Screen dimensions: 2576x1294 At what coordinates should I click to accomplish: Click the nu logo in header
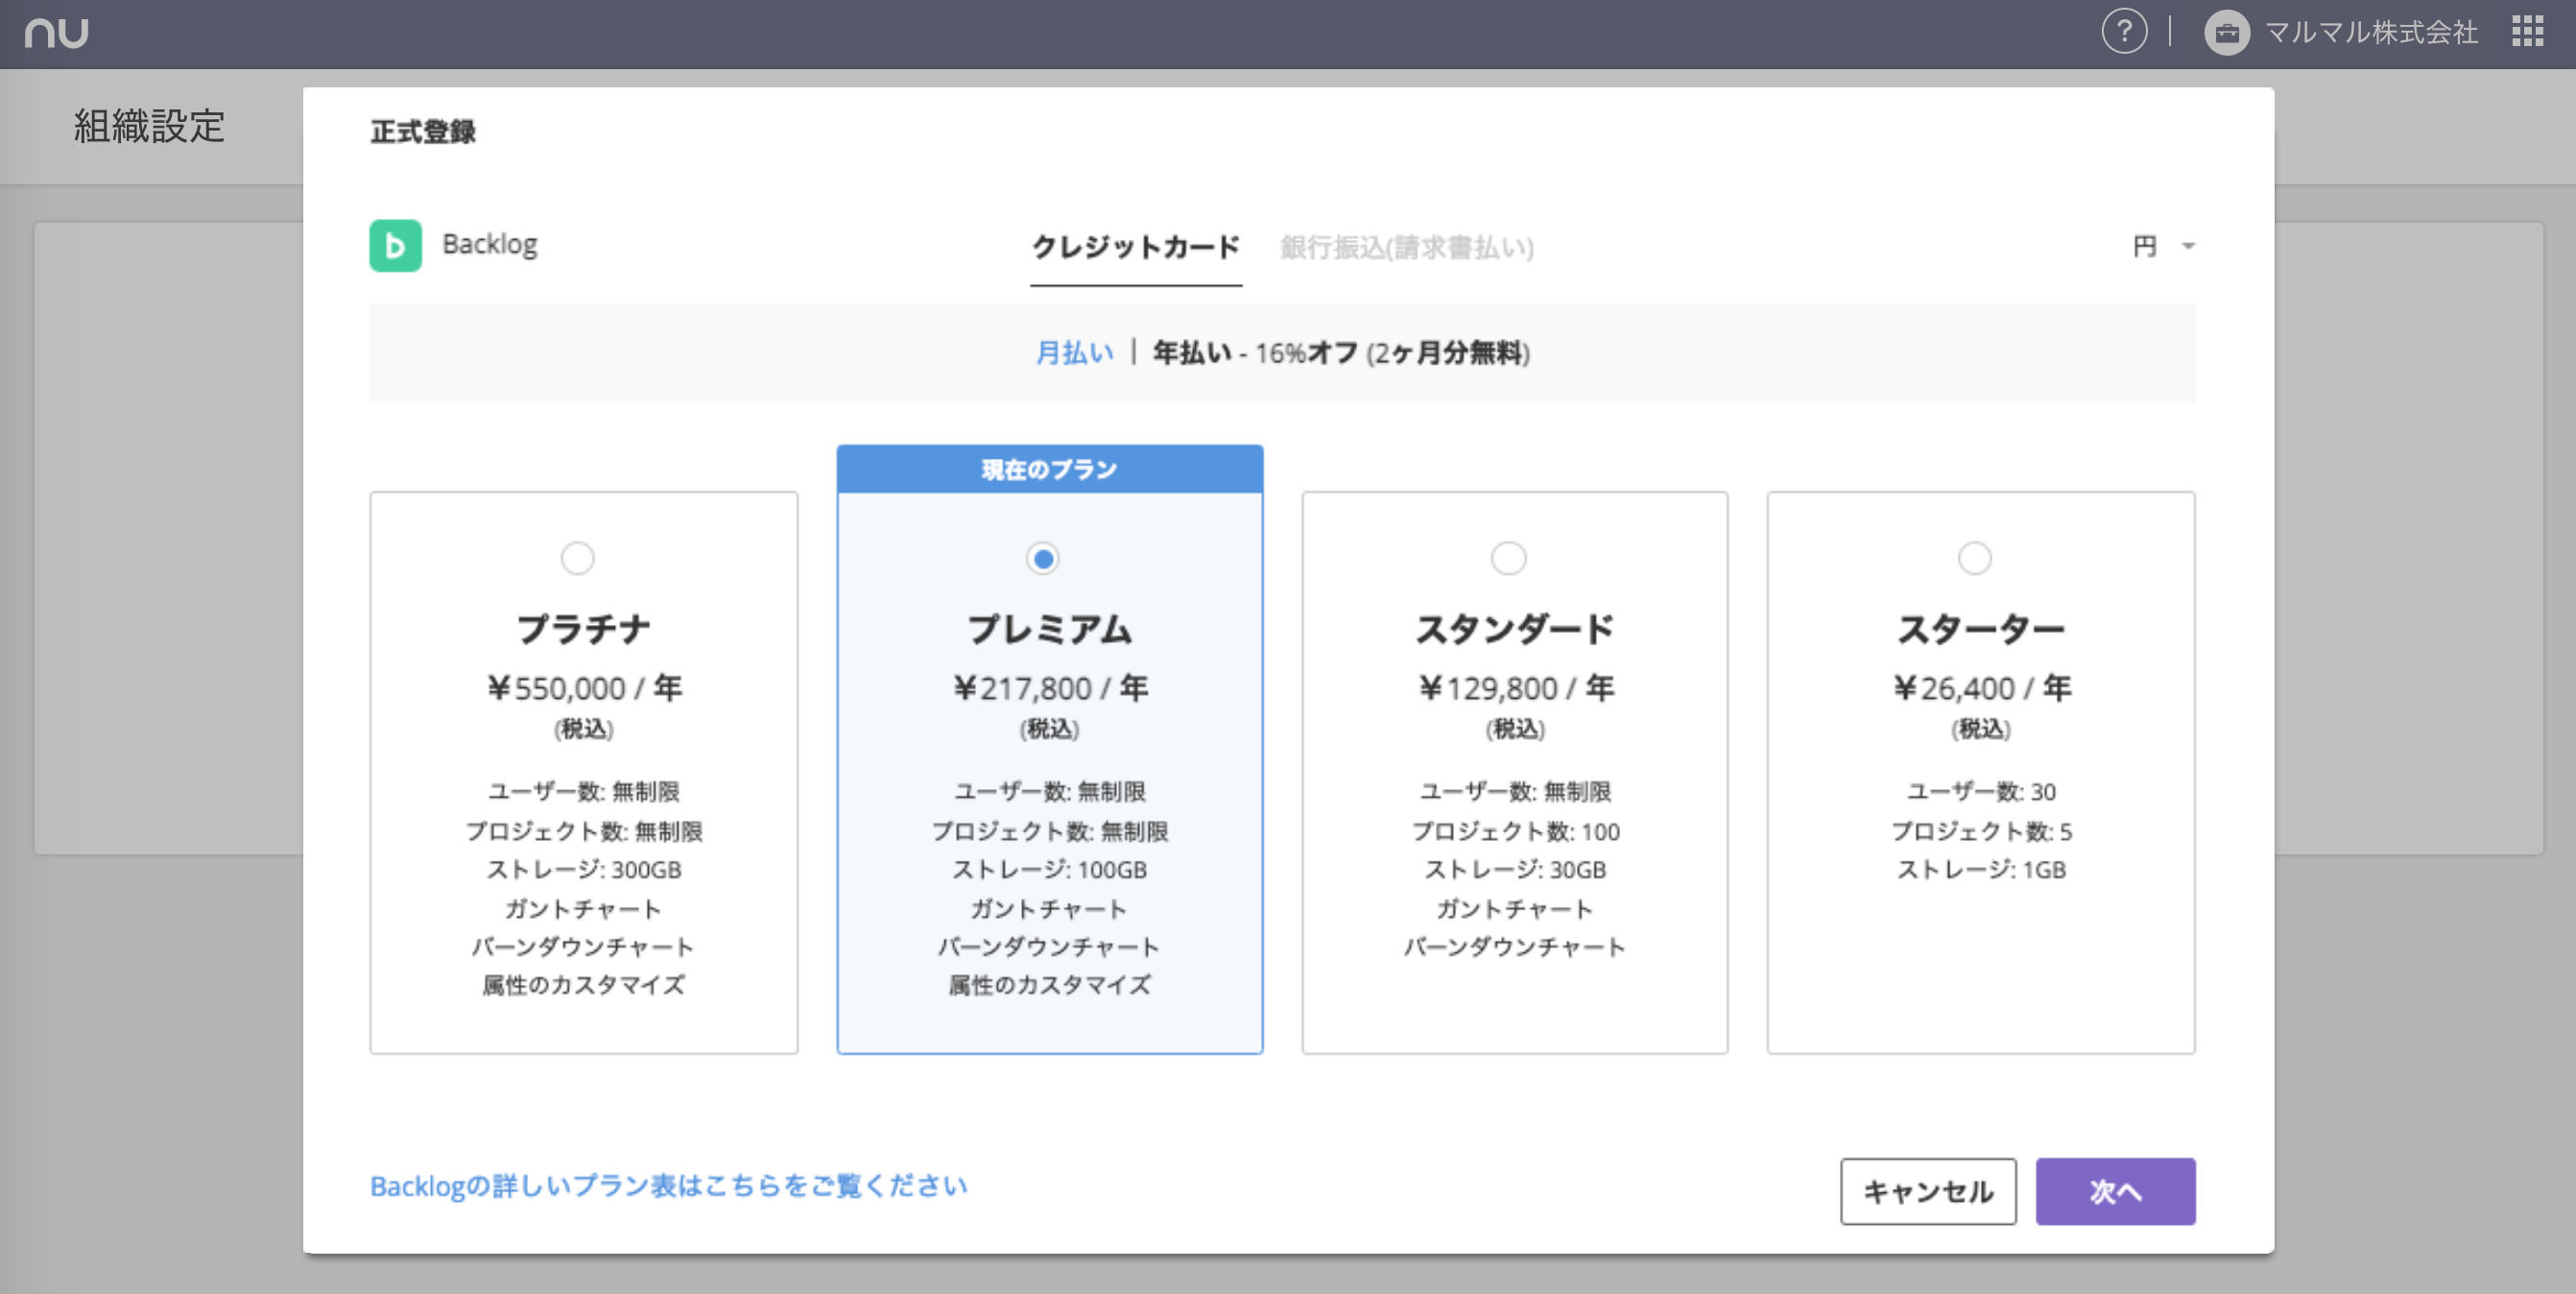[57, 33]
